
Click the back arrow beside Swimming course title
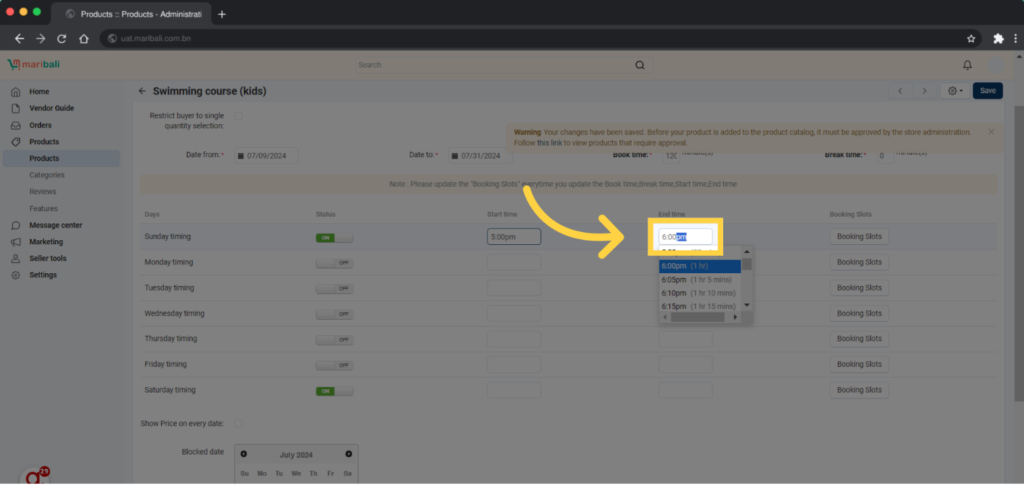tap(142, 91)
